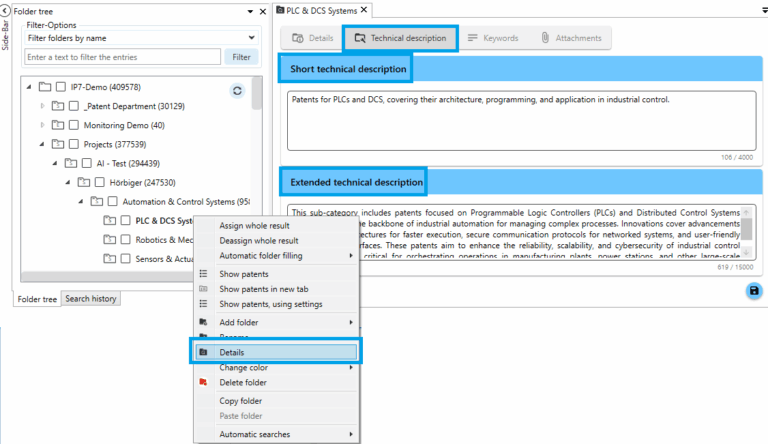Image resolution: width=768 pixels, height=444 pixels.
Task: Click the folder icon beside IP7-Demo
Action: click(45, 87)
